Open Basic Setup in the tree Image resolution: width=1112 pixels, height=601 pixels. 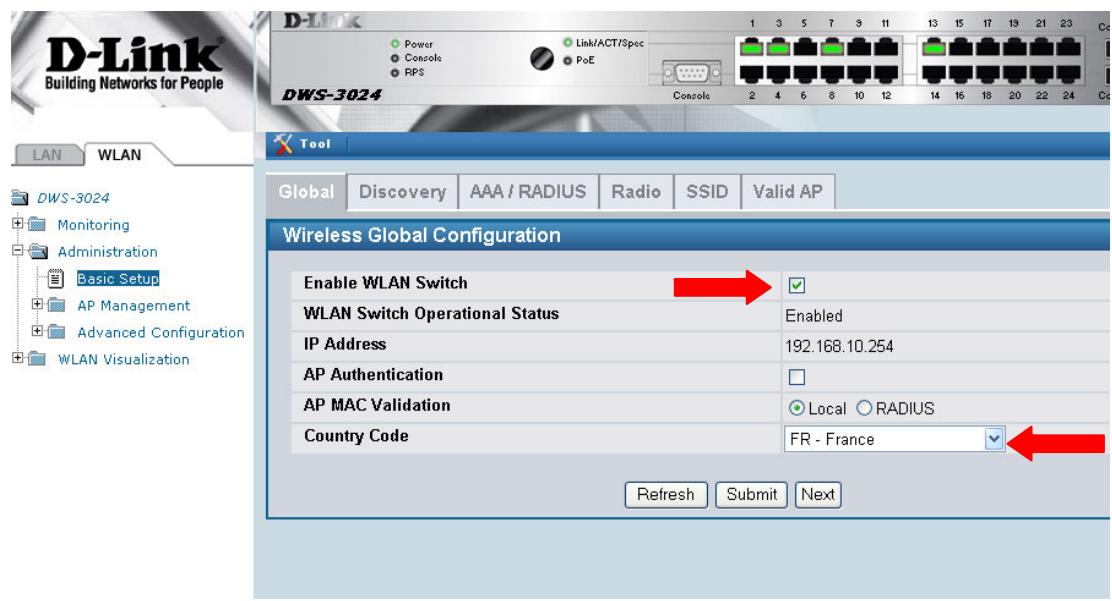[x=118, y=279]
